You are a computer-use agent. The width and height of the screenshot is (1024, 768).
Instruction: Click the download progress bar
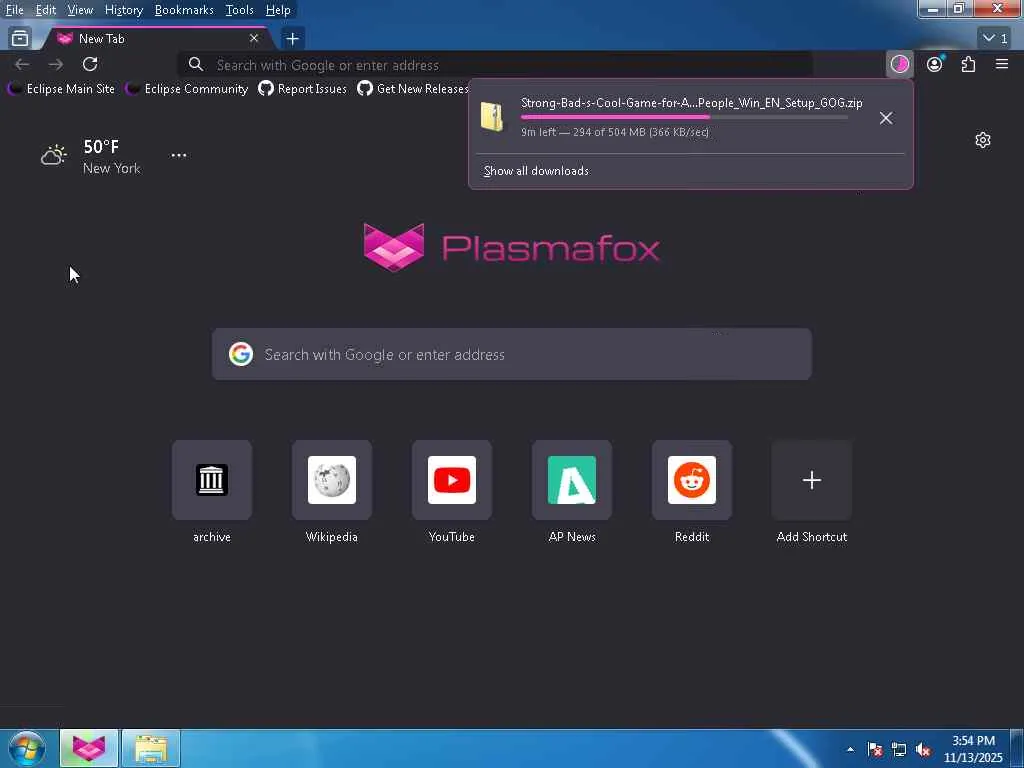pyautogui.click(x=684, y=117)
